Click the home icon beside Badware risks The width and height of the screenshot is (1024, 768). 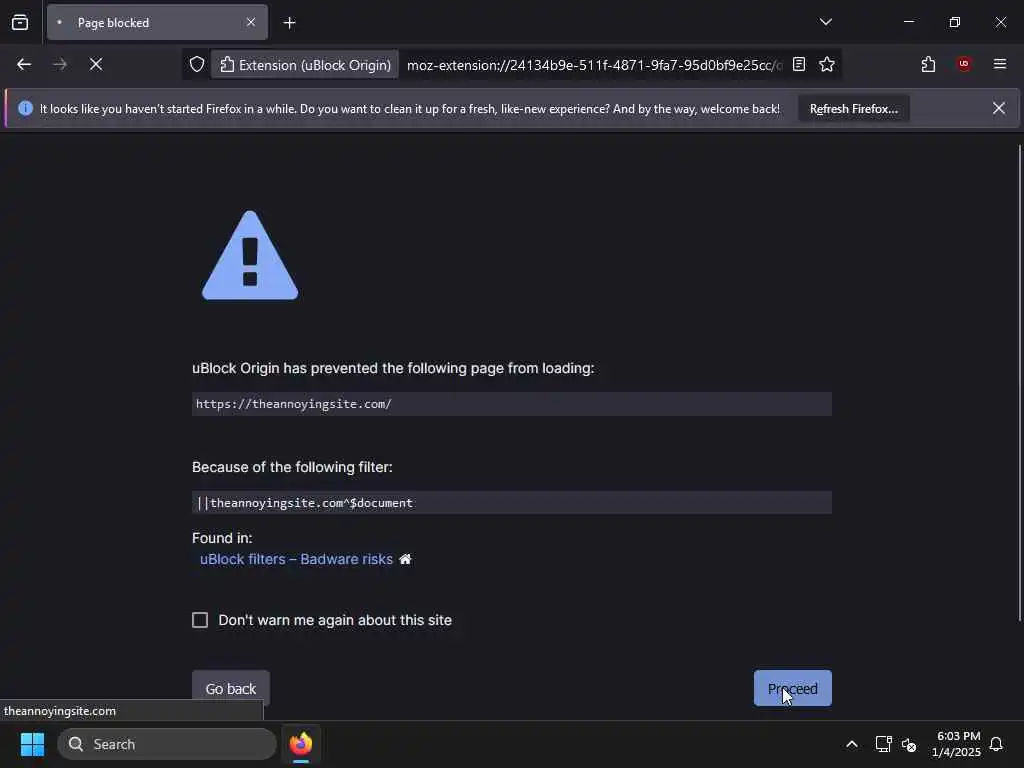pos(406,559)
